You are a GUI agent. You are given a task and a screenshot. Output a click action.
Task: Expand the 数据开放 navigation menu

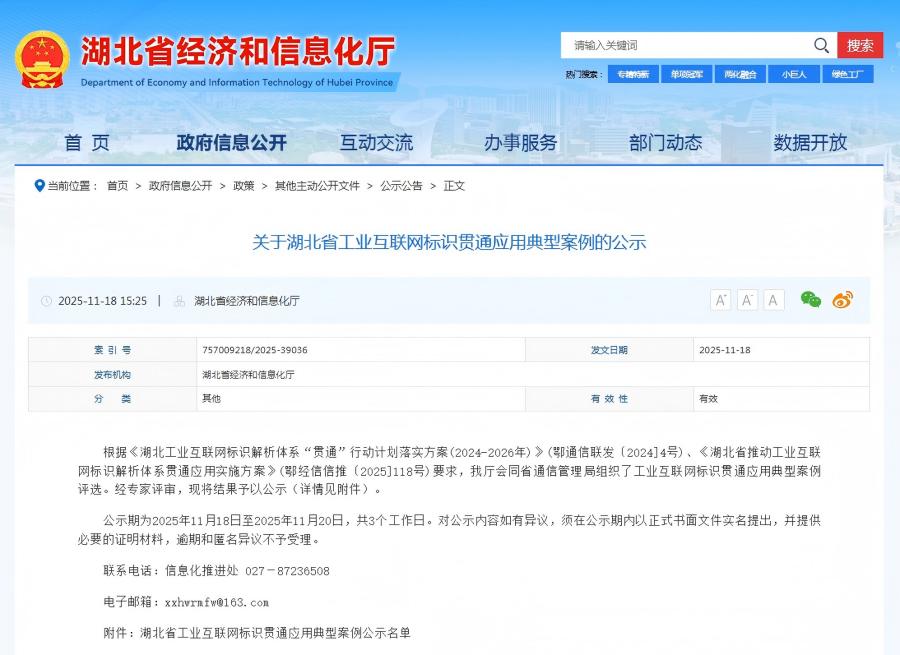coord(810,143)
